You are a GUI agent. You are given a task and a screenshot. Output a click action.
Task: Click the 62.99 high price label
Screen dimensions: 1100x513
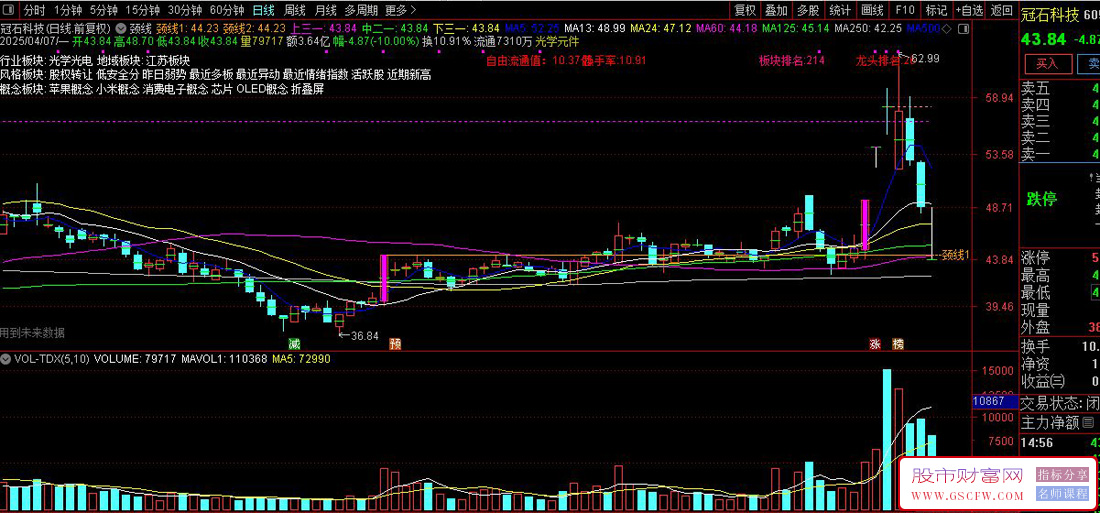coord(925,58)
